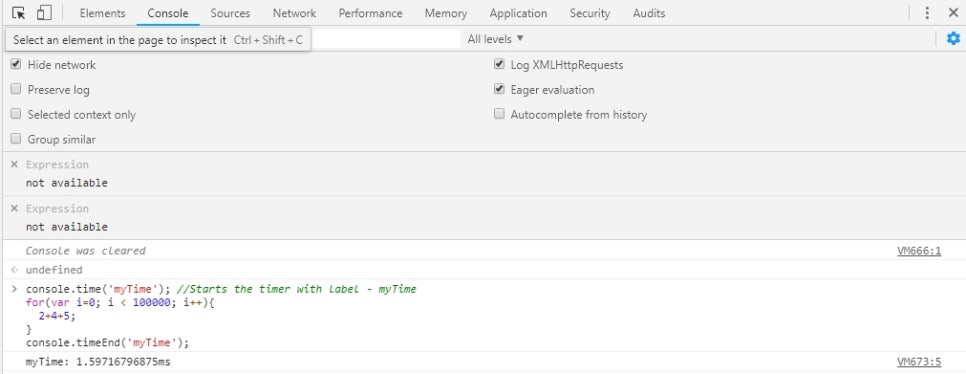Enable Preserve log checkbox
Viewport: 966px width, 374px height.
coord(16,89)
